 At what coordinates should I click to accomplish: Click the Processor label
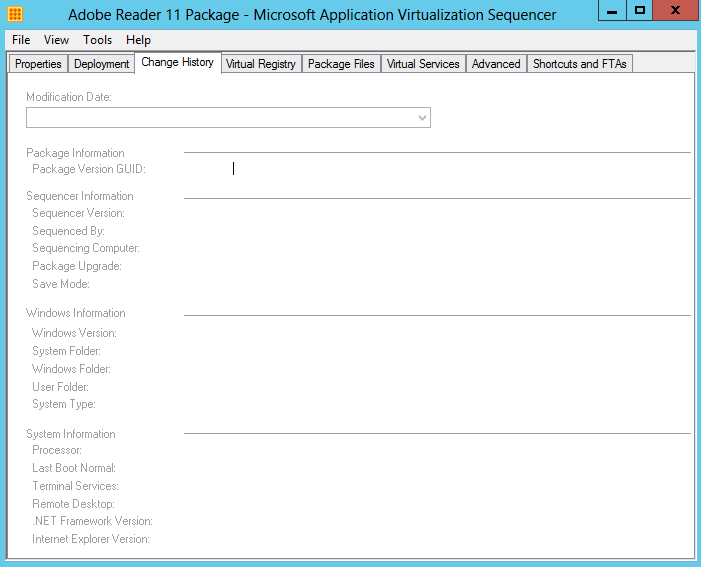tap(57, 450)
